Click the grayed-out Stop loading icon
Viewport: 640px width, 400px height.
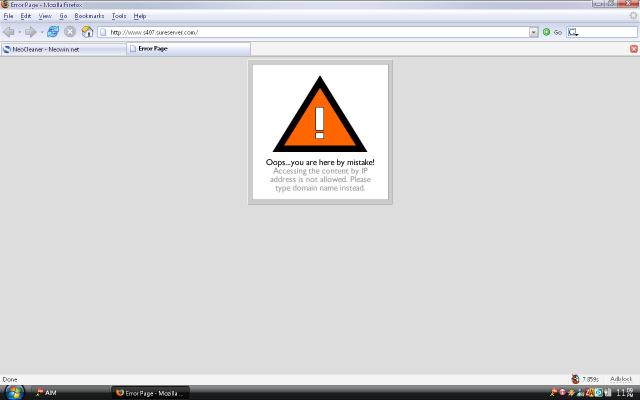(x=70, y=32)
